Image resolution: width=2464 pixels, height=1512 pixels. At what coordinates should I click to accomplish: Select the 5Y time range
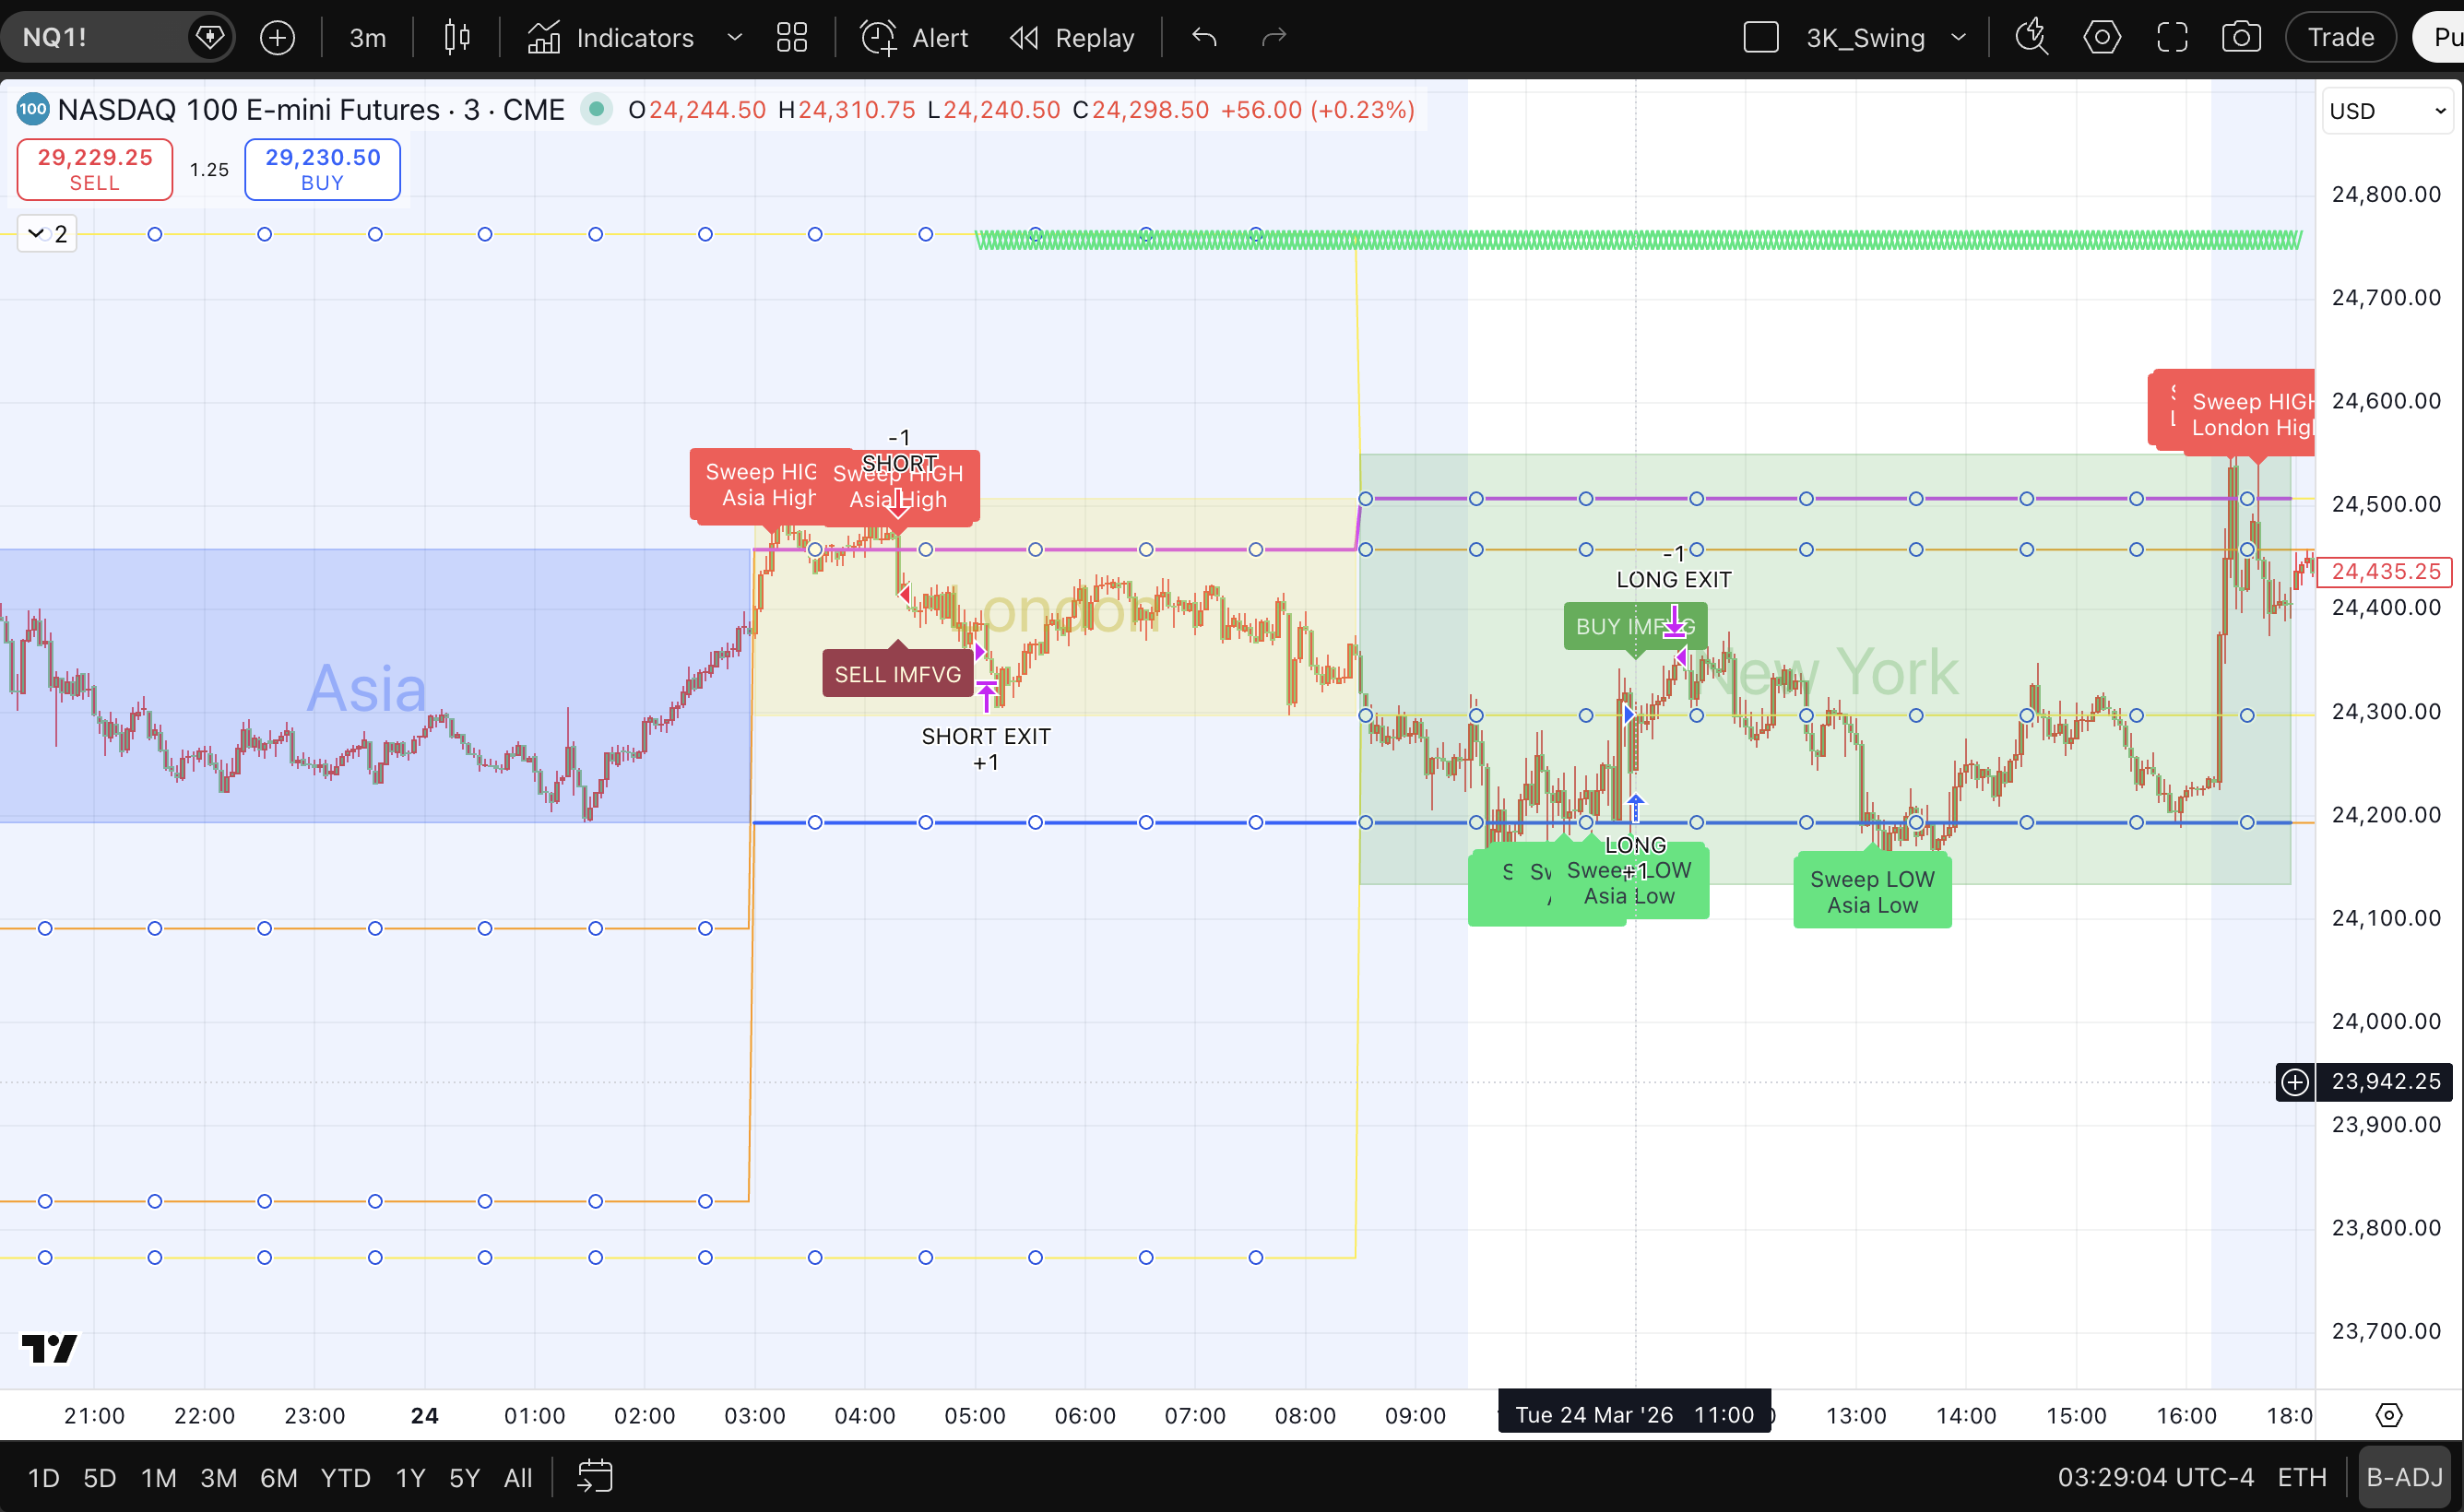[x=465, y=1477]
